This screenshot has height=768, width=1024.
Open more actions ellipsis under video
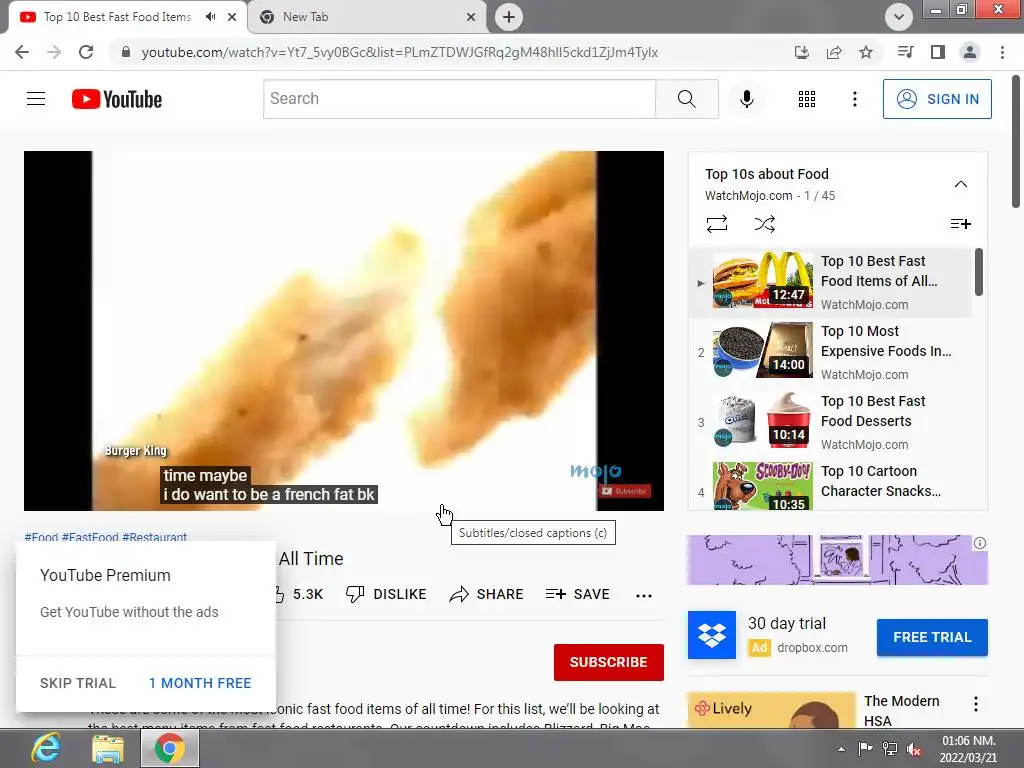coord(644,595)
